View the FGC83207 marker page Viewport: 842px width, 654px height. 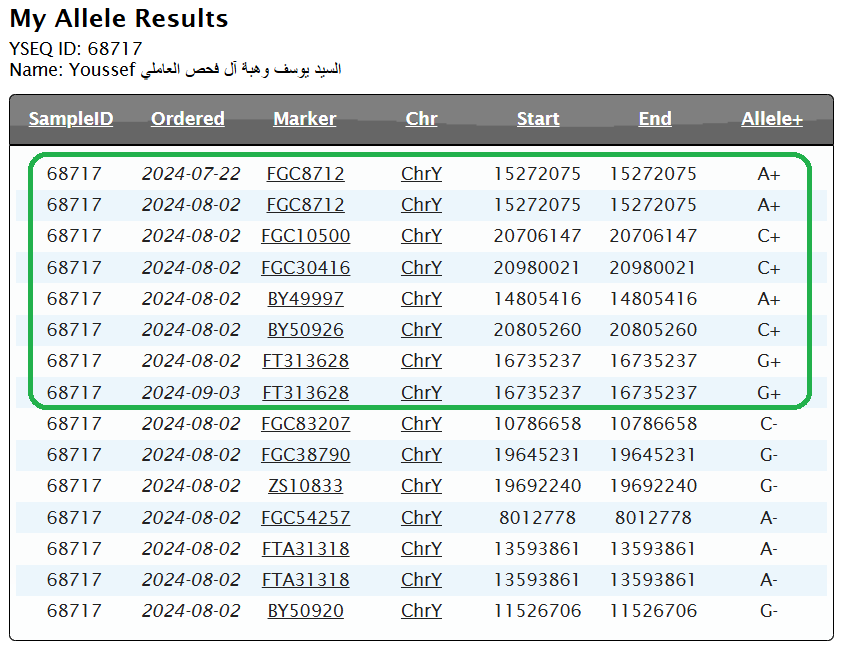click(305, 424)
